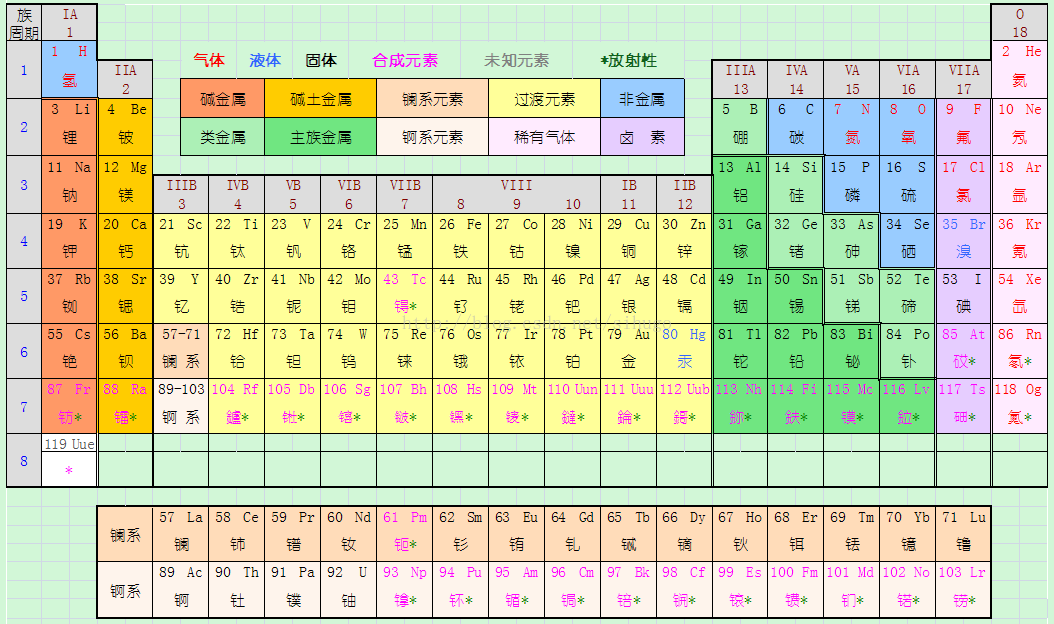The height and width of the screenshot is (624, 1054).
Task: Select the oxygen cell 8 O
Action: tap(907, 127)
